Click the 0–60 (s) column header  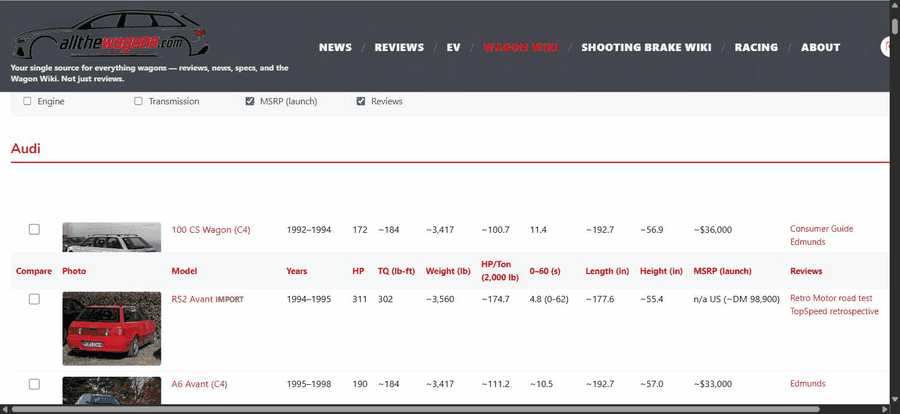(x=545, y=271)
